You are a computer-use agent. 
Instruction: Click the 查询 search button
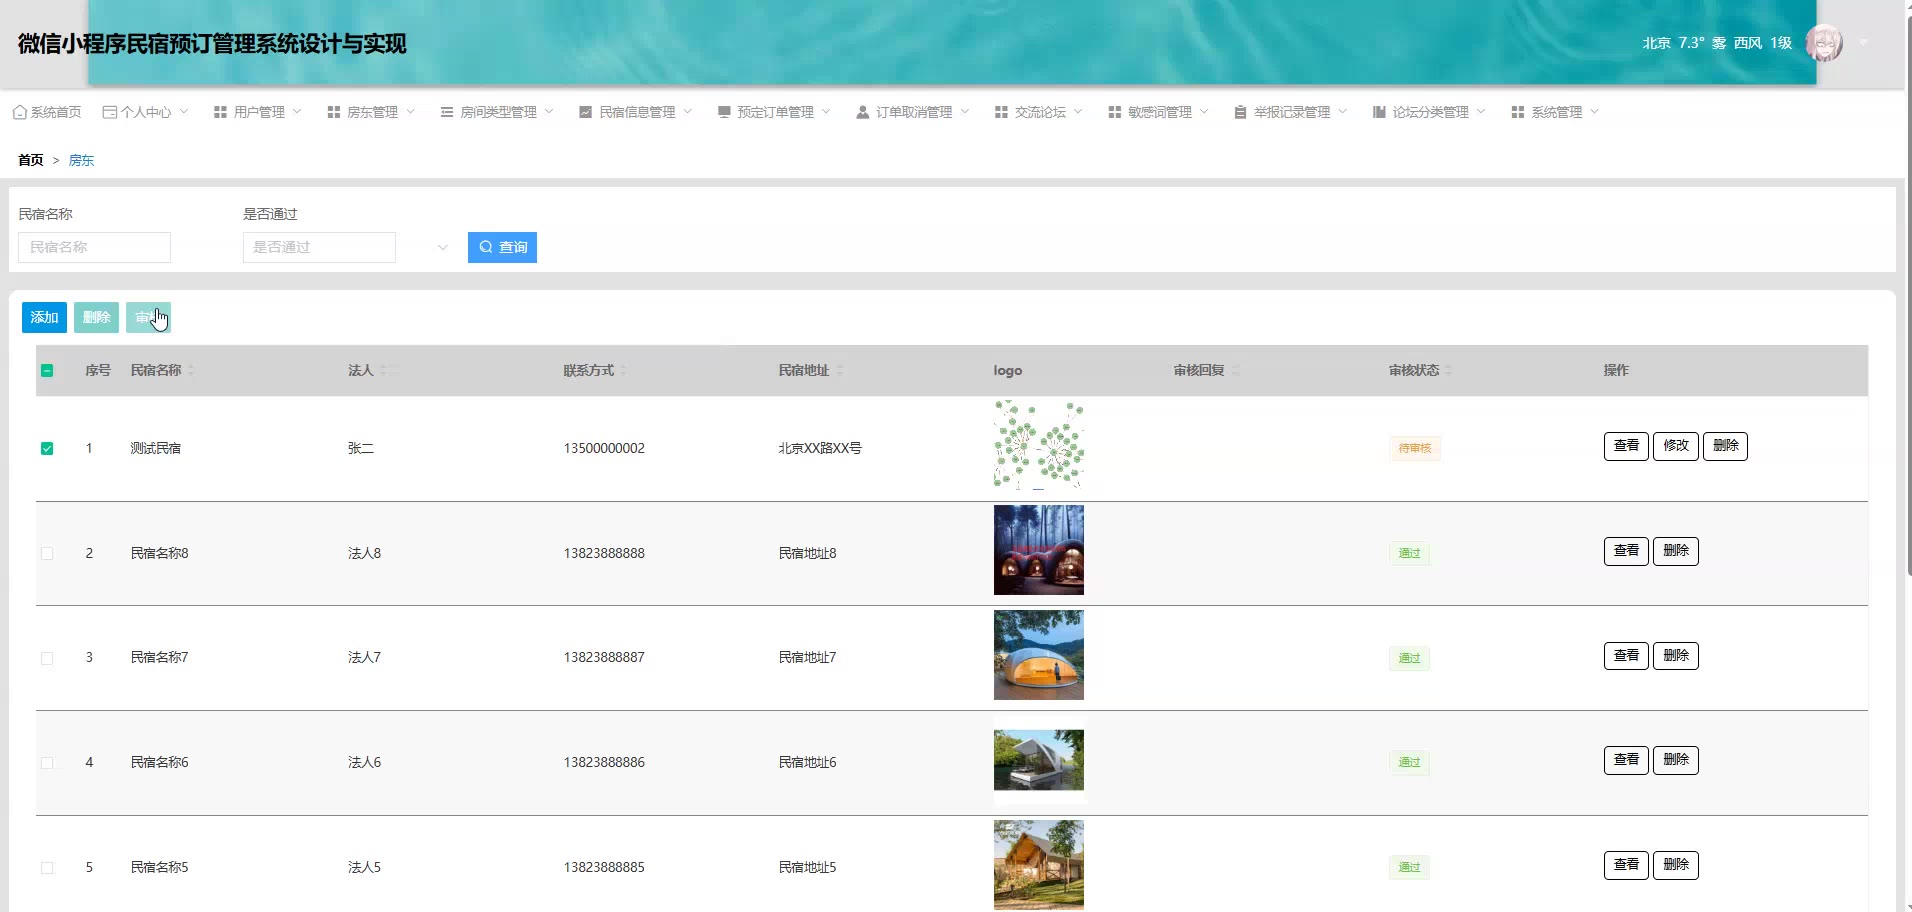pos(502,247)
